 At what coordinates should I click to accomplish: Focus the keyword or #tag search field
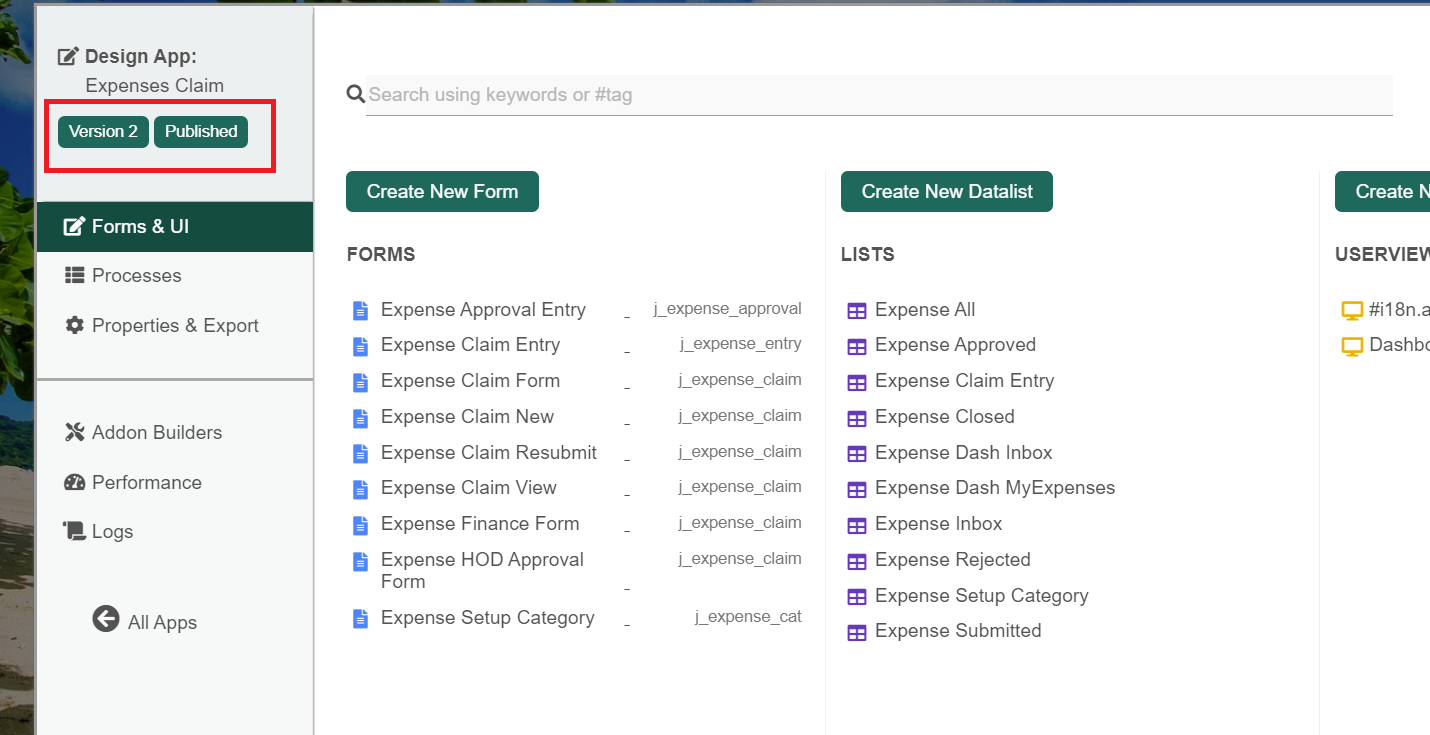tap(878, 95)
